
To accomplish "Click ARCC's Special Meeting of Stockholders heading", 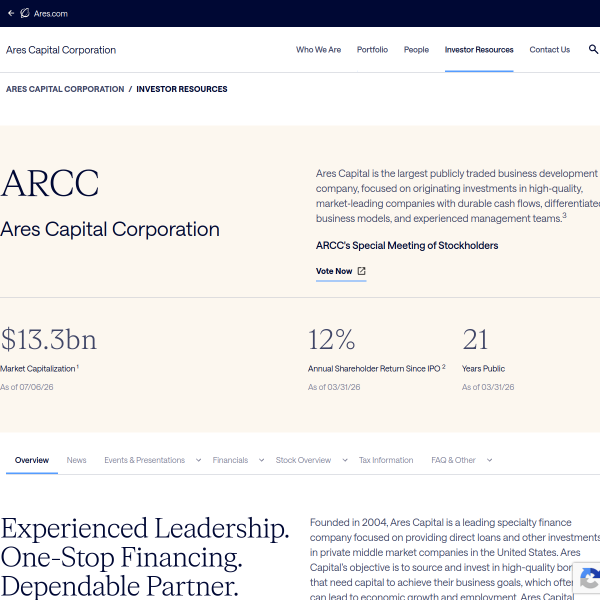I will point(407,245).
